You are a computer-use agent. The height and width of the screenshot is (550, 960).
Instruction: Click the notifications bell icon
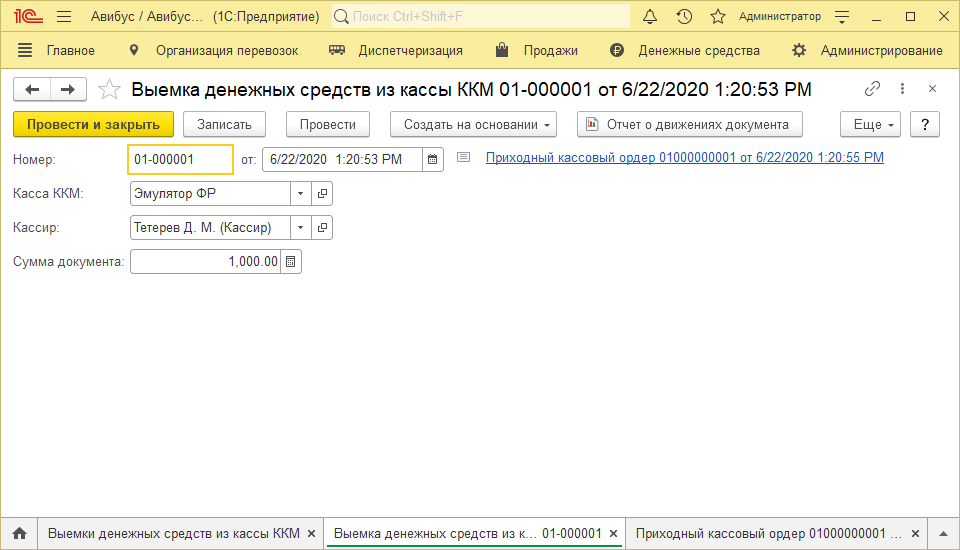[650, 17]
